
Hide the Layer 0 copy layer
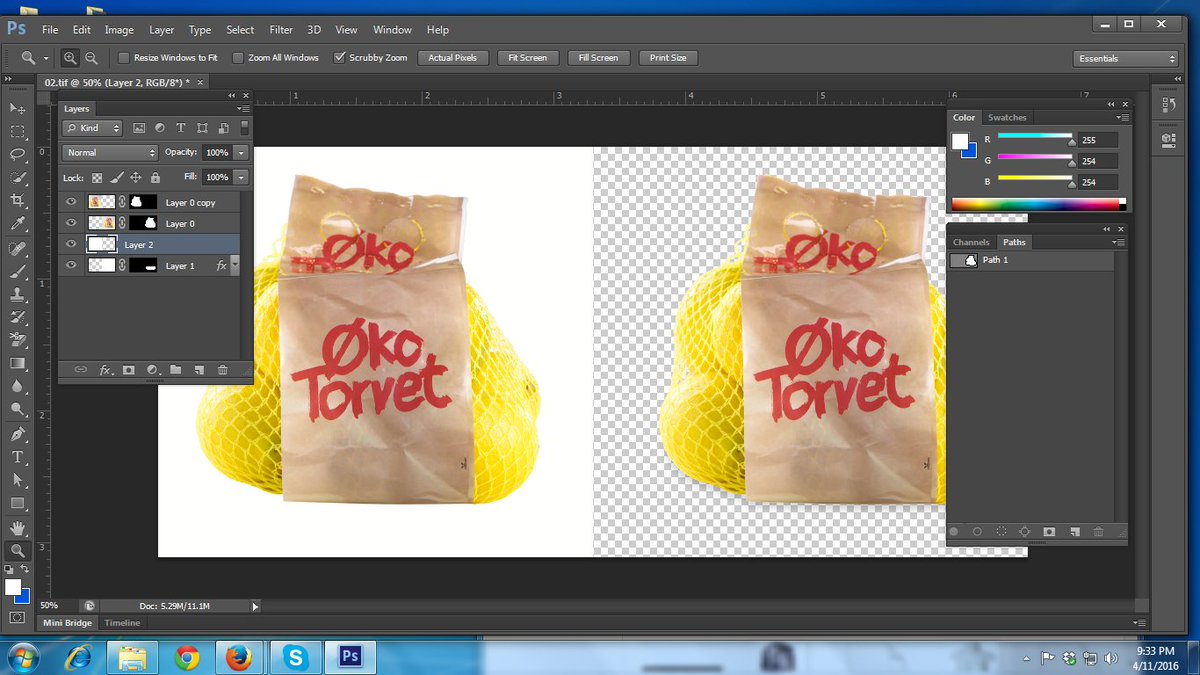pos(71,202)
